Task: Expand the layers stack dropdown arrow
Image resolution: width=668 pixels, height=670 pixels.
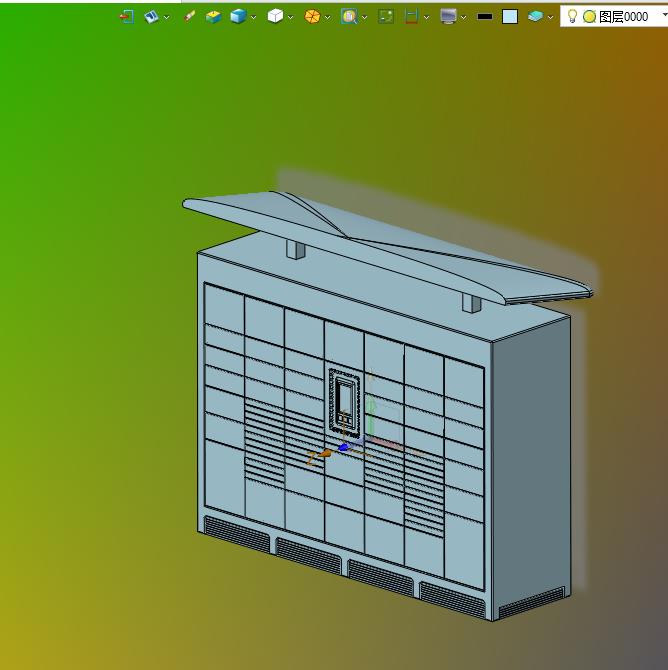Action: (x=550, y=18)
